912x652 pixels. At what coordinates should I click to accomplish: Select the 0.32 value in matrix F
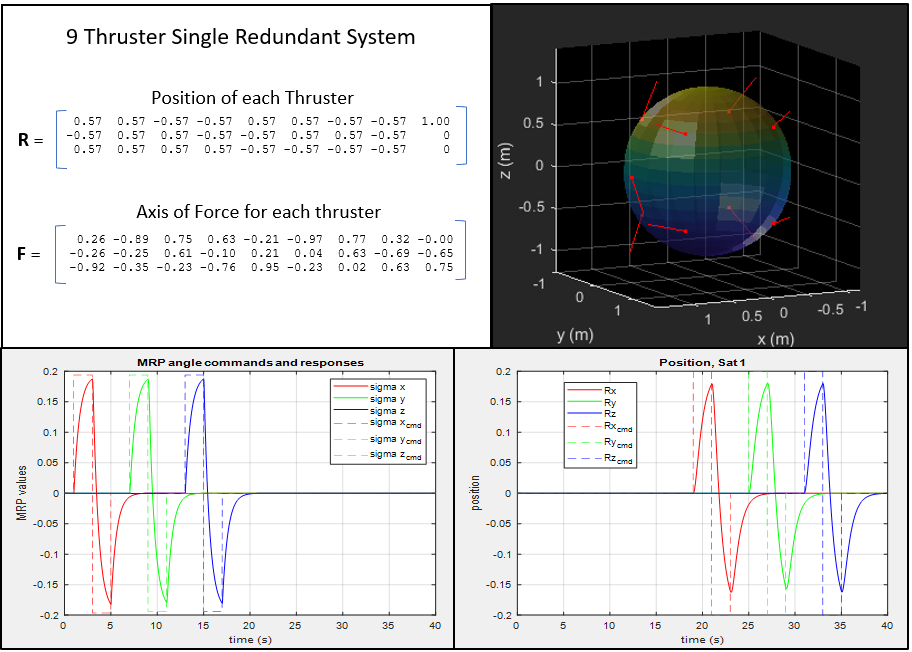click(x=396, y=240)
